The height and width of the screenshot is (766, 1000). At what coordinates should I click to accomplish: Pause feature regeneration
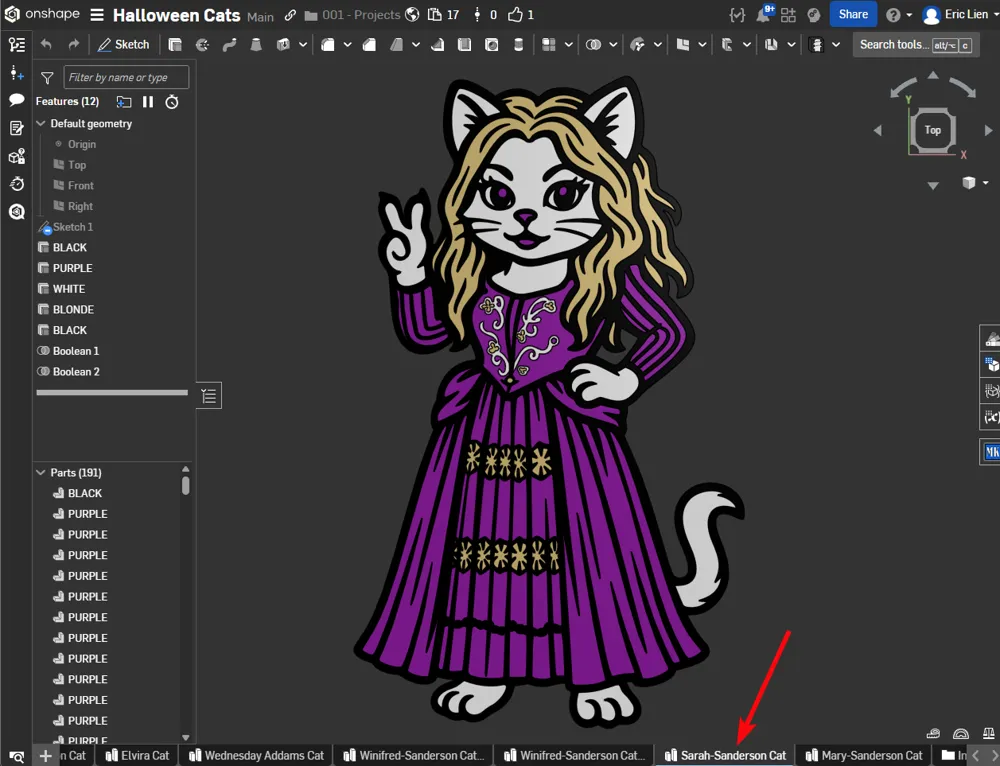pyautogui.click(x=148, y=101)
